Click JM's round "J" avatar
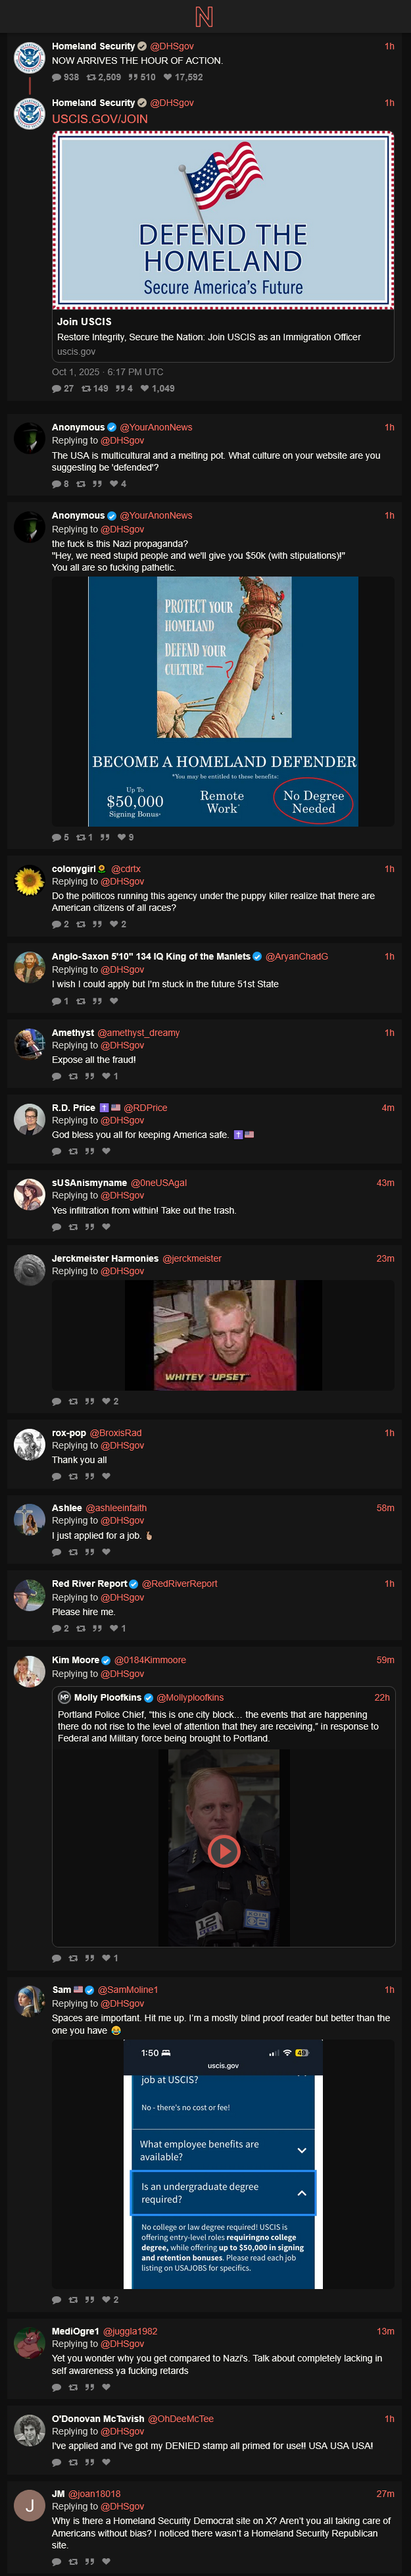The image size is (411, 2576). click(29, 2505)
